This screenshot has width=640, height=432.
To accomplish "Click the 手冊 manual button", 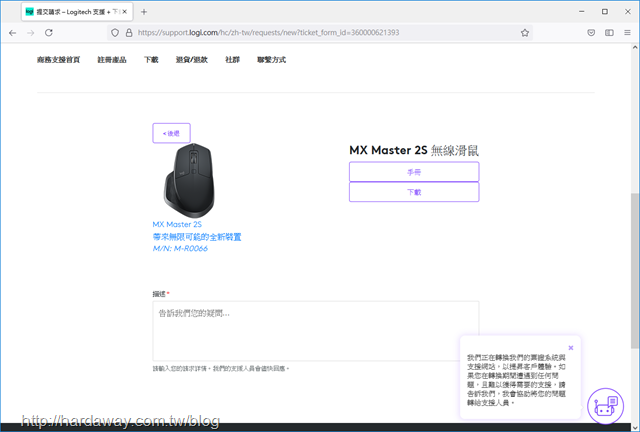I will [x=414, y=172].
